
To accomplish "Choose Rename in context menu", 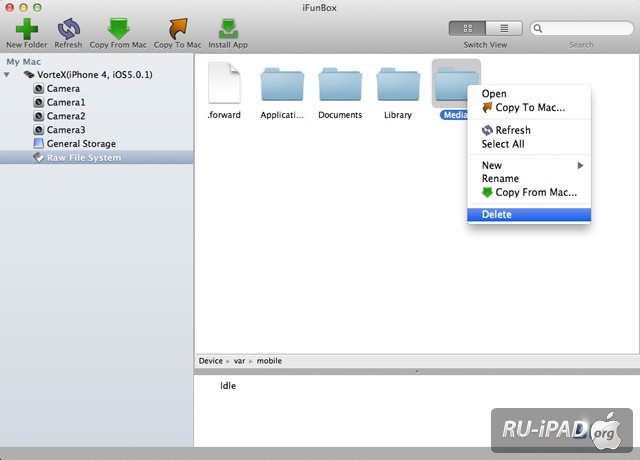I will pos(529,179).
